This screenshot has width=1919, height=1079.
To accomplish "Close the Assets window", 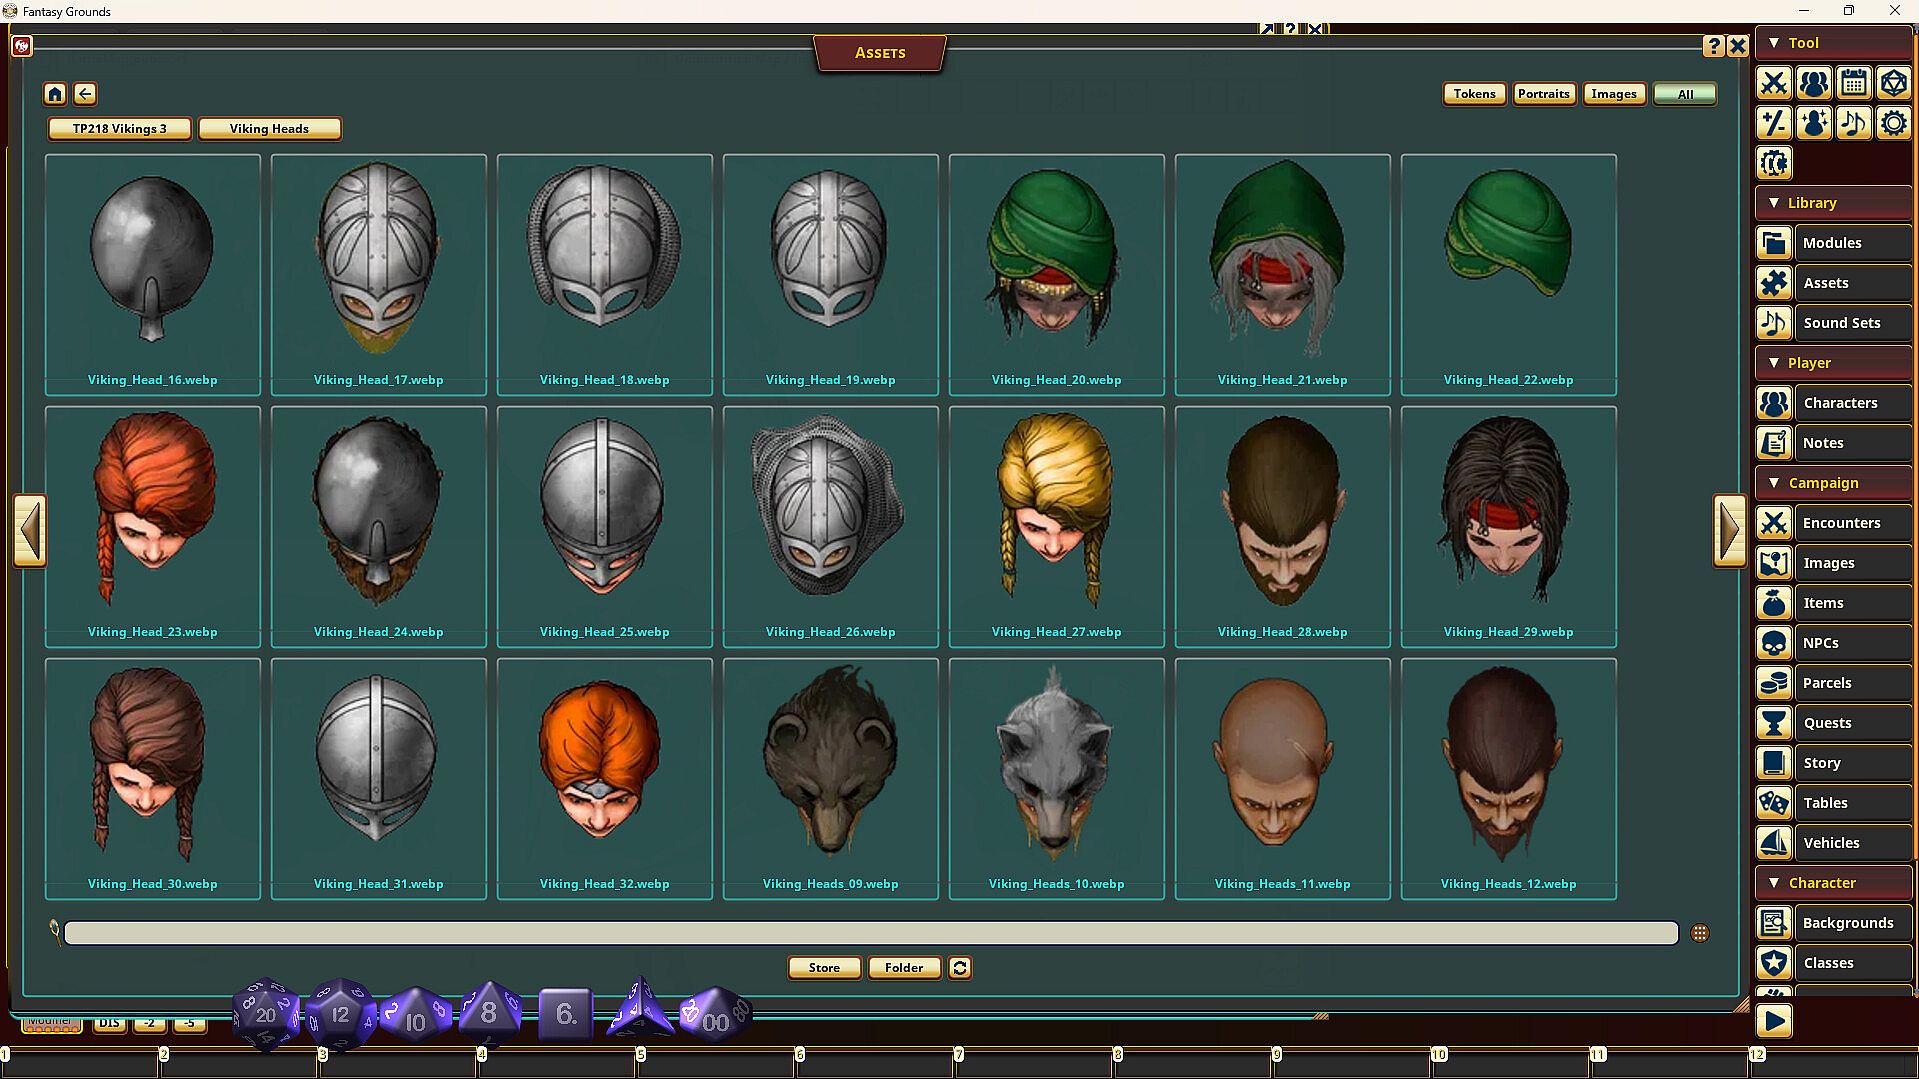I will (x=1738, y=46).
